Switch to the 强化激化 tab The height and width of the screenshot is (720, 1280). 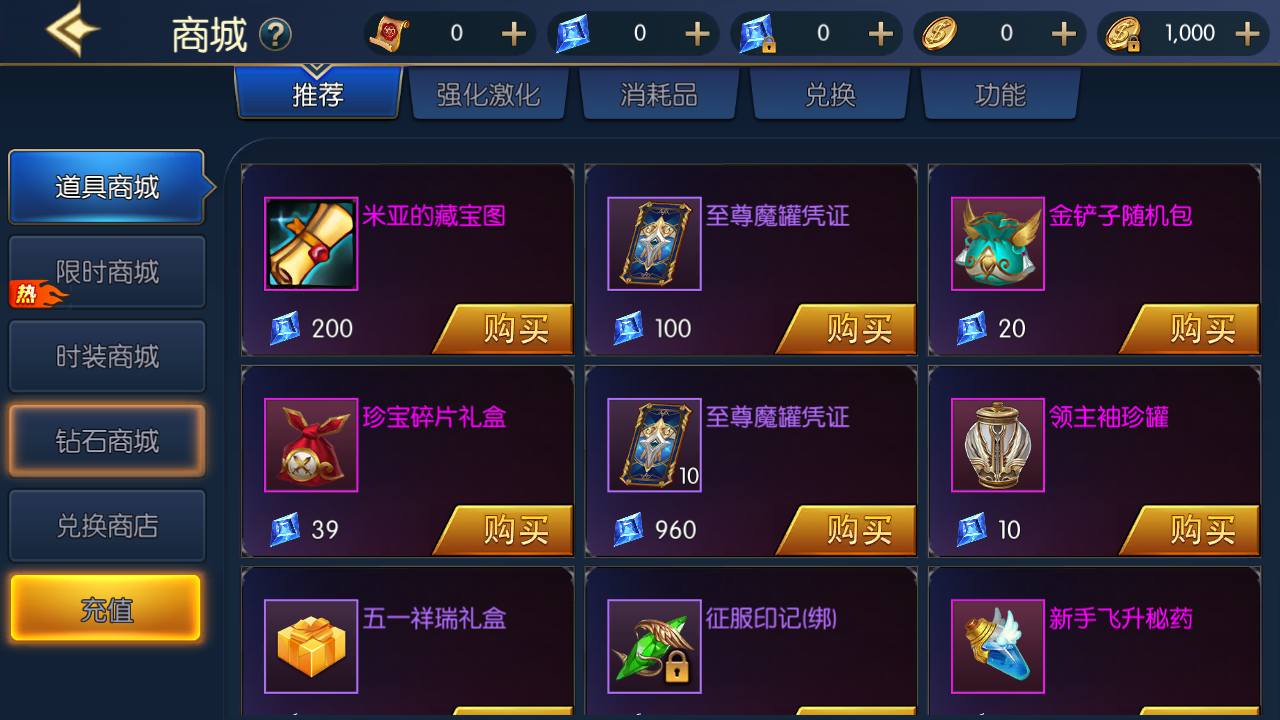(x=488, y=95)
